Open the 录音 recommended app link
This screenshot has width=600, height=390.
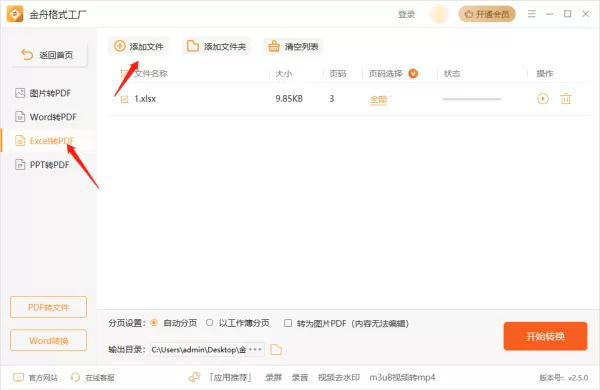[x=300, y=377]
